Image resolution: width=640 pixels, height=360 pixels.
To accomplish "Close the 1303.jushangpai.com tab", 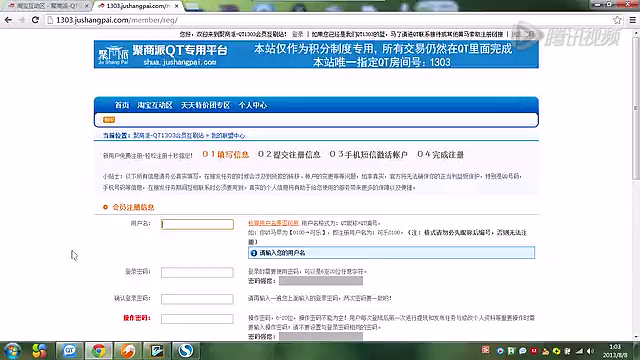I will pyautogui.click(x=177, y=6).
